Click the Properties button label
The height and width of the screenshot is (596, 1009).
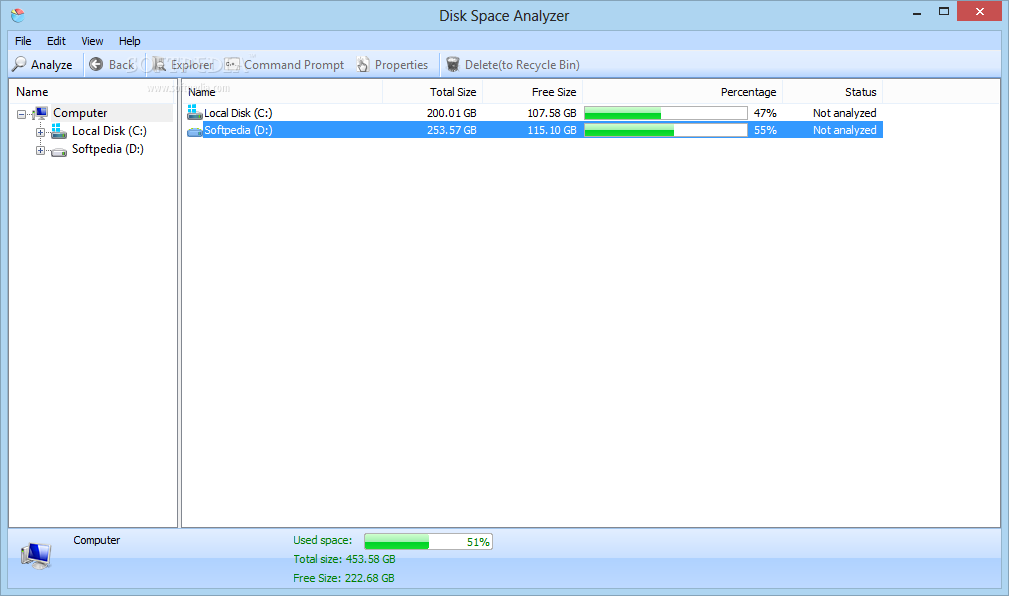click(402, 64)
